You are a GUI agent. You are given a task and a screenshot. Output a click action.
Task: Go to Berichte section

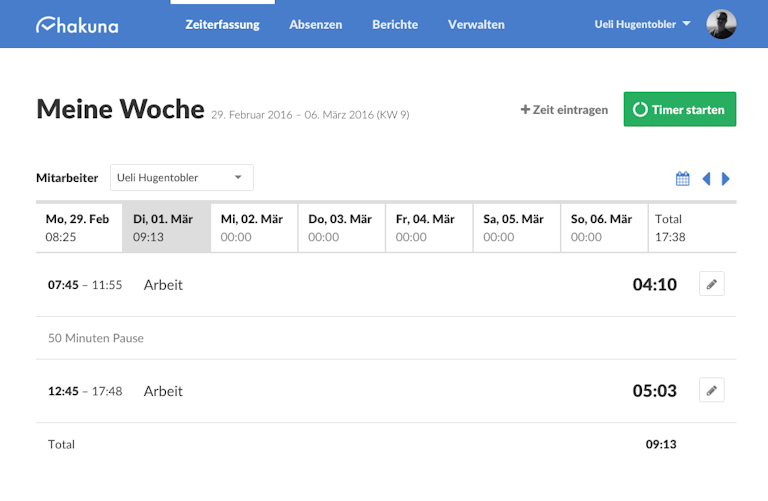pos(395,24)
